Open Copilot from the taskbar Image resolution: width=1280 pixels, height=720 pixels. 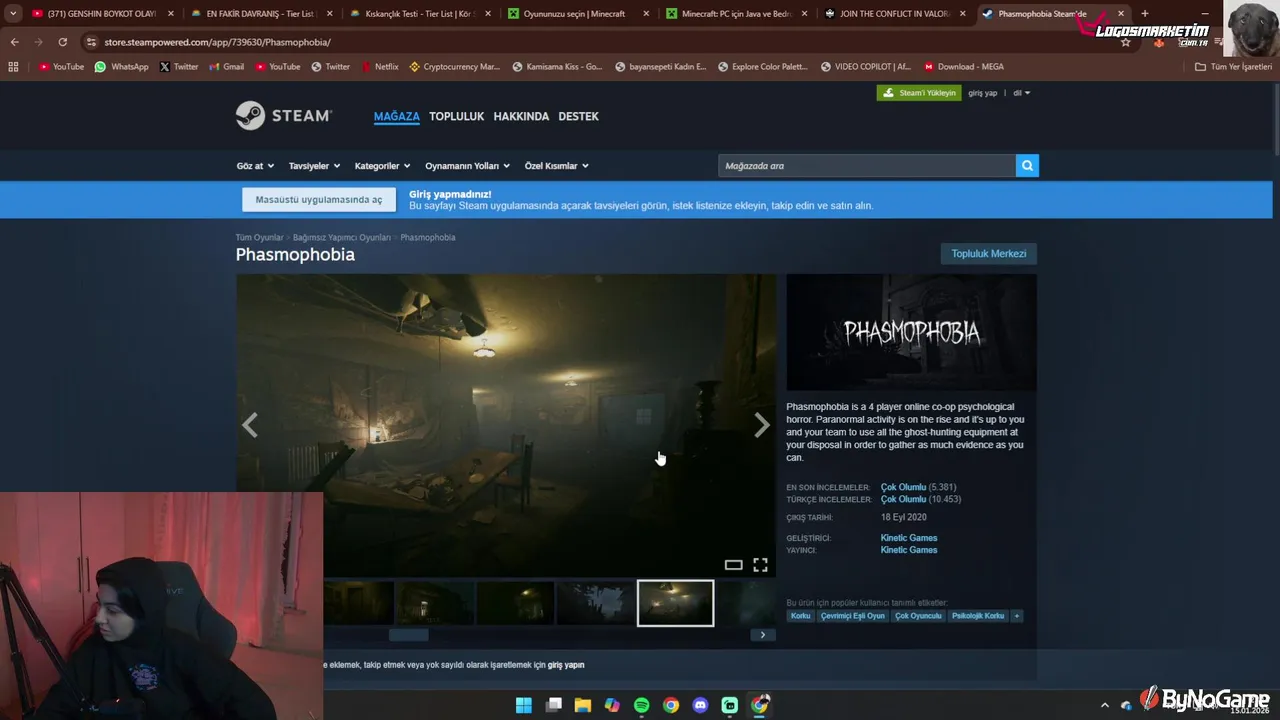[612, 705]
